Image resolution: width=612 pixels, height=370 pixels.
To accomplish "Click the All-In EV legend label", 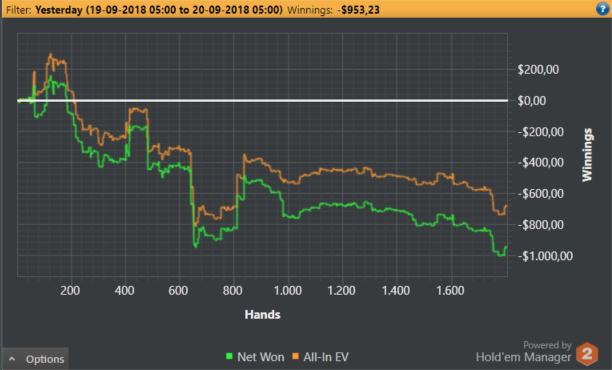I will (326, 357).
